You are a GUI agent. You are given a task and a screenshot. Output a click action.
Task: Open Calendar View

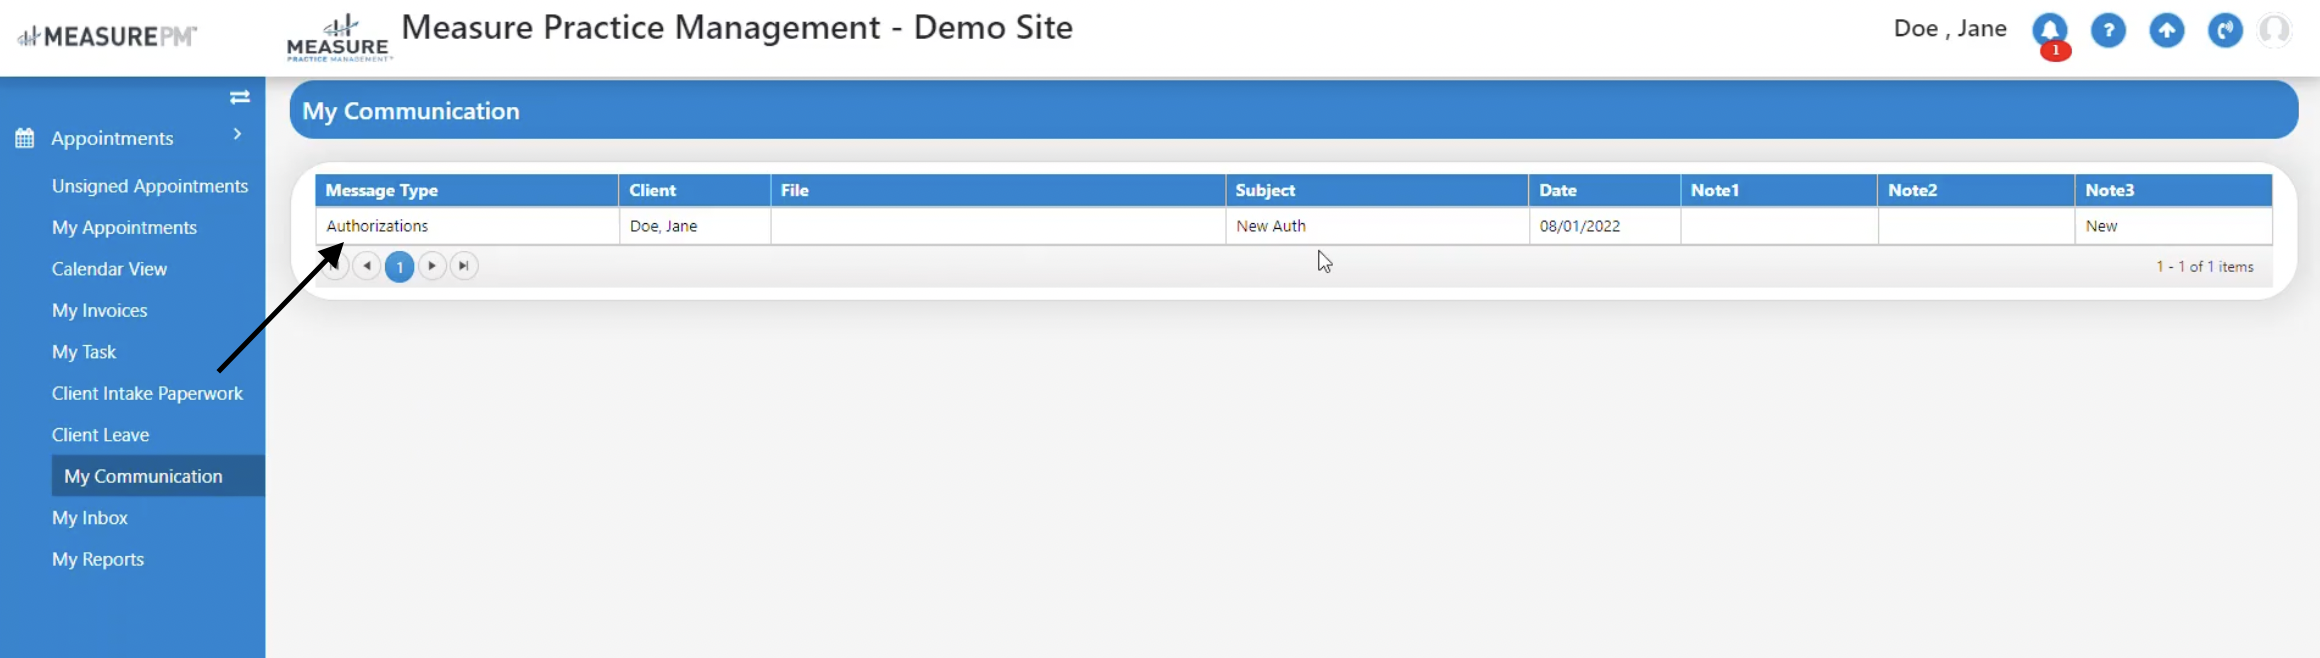109,269
